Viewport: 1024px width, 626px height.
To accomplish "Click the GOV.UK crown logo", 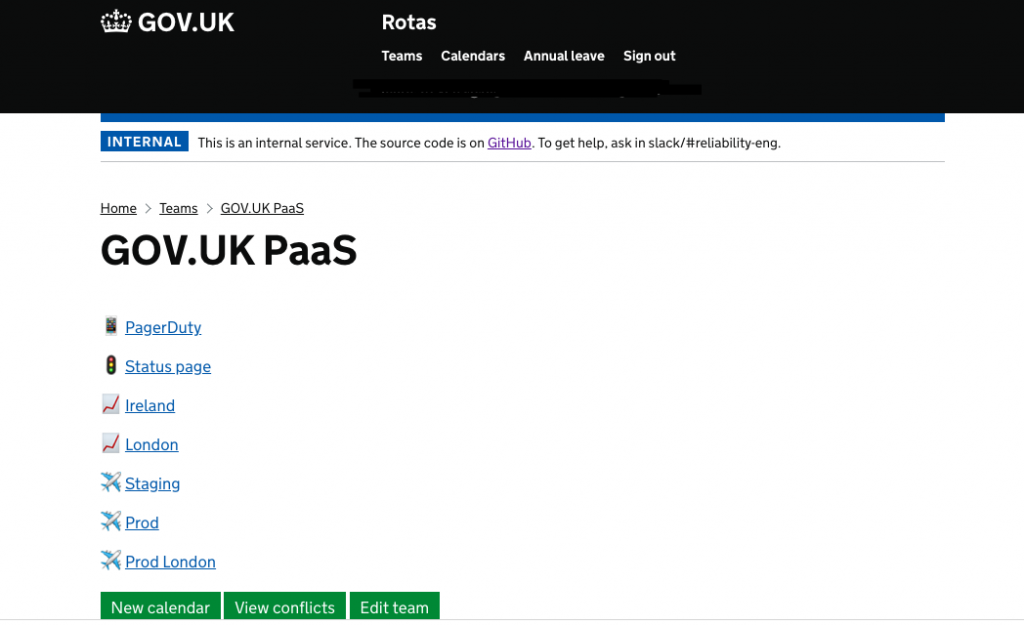I will [116, 22].
